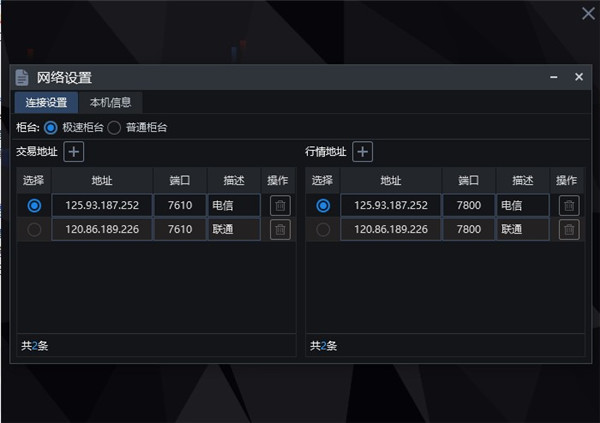Add a new 行情地址 entry
This screenshot has height=423, width=600.
click(x=362, y=152)
